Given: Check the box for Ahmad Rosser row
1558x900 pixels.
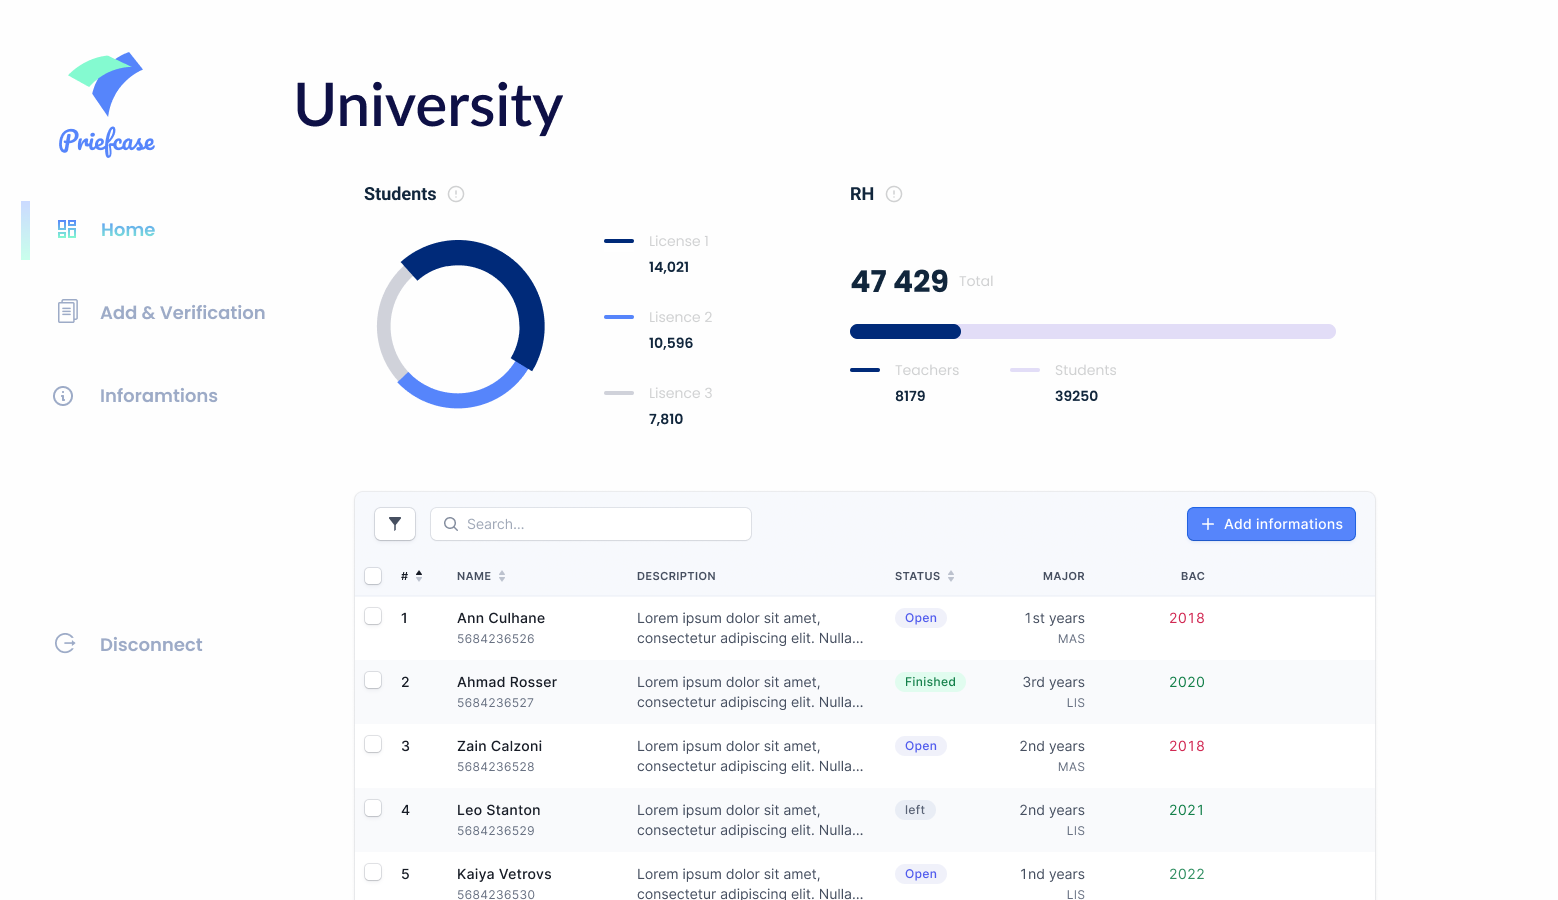Looking at the screenshot, I should [373, 680].
